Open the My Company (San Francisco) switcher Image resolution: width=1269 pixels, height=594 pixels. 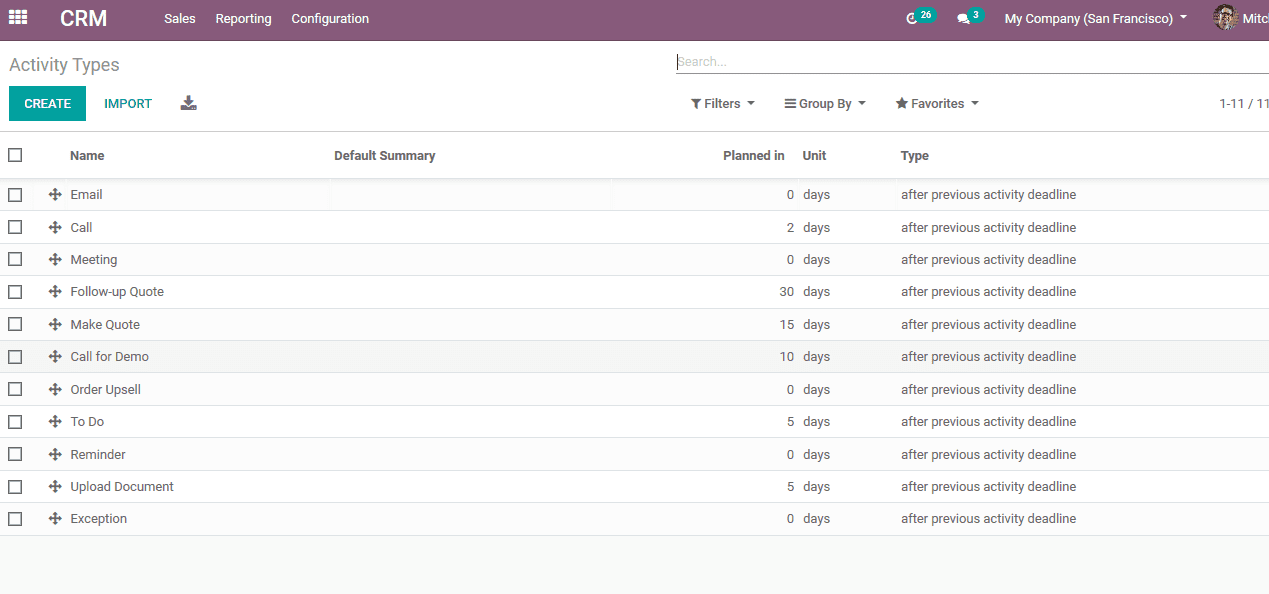click(1096, 19)
